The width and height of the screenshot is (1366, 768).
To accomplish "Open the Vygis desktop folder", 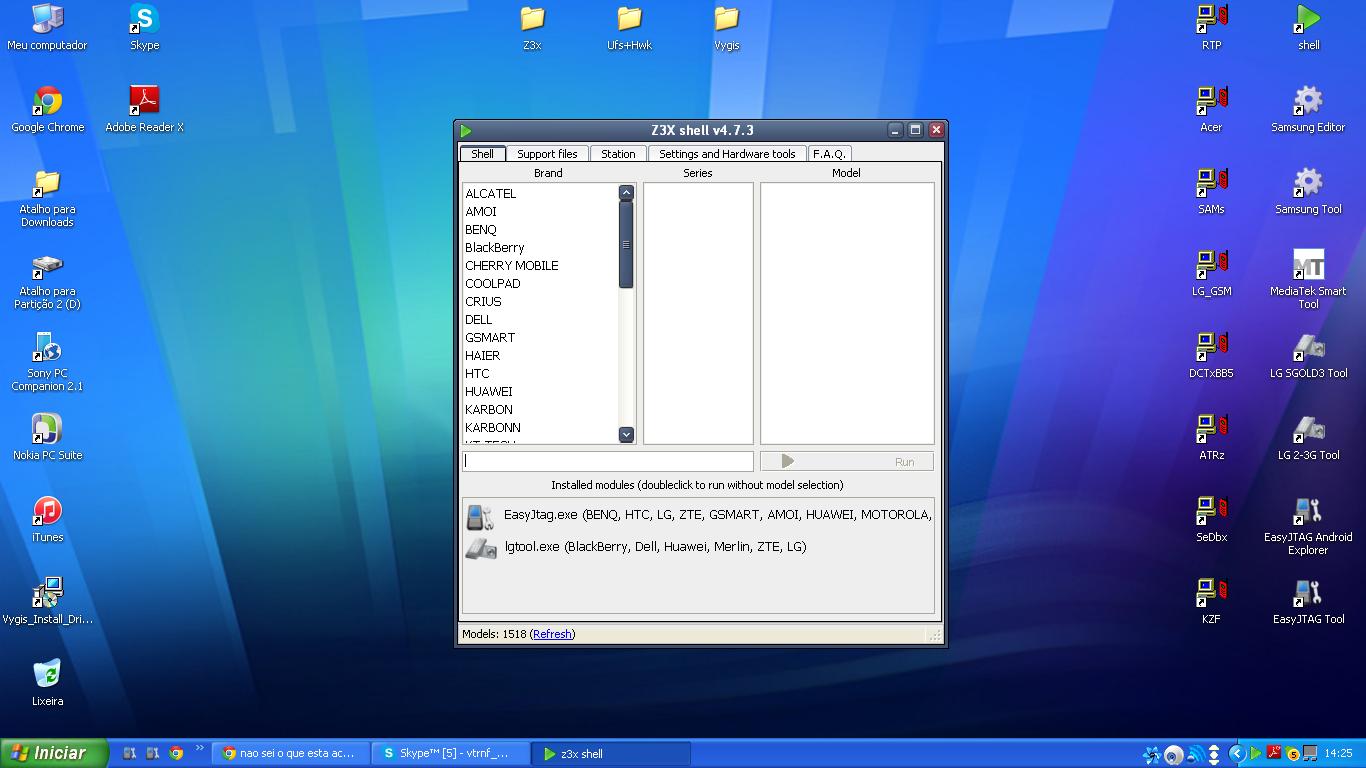I will (x=727, y=27).
